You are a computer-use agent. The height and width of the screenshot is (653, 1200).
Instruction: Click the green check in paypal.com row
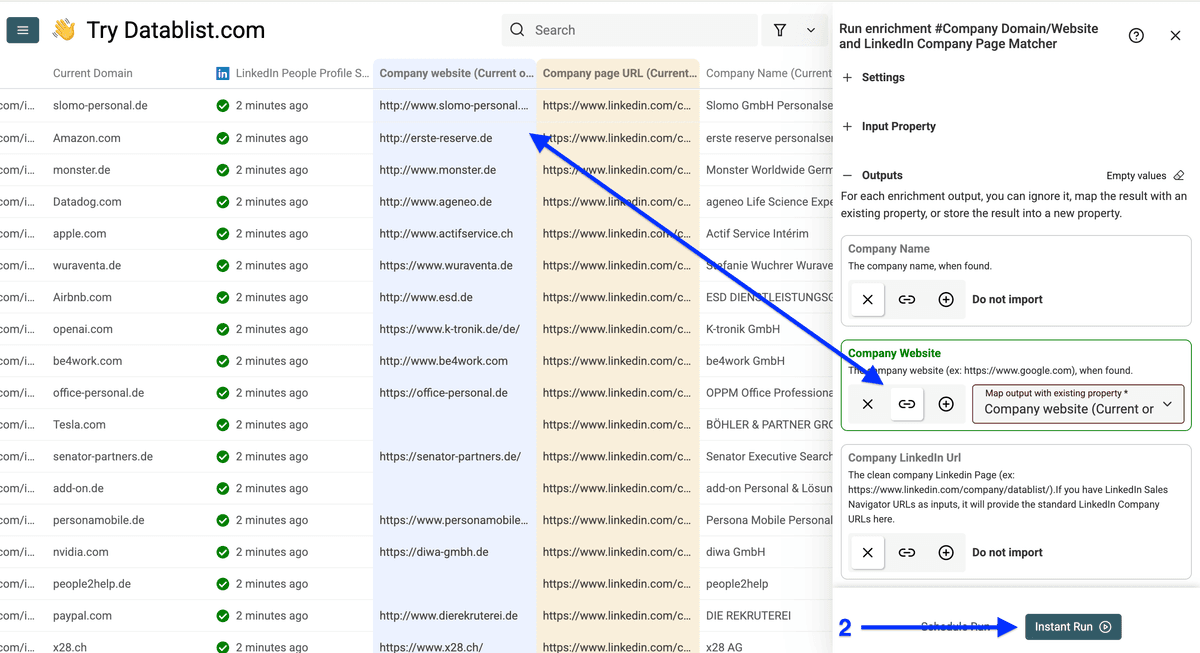223,616
